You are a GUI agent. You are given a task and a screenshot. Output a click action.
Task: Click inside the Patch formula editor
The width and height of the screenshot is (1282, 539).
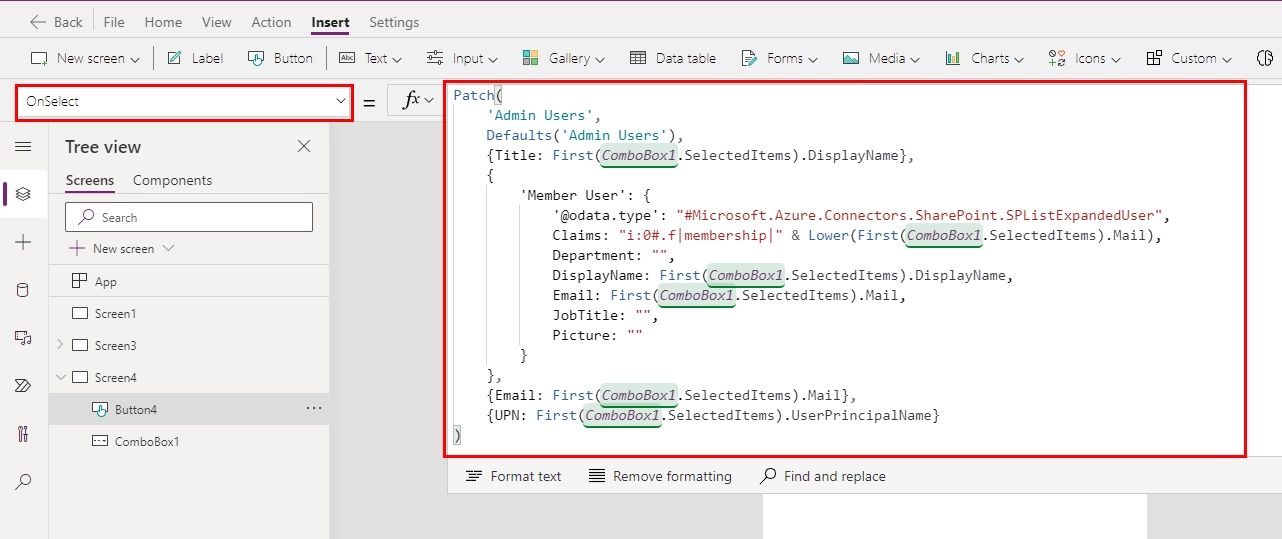point(846,269)
